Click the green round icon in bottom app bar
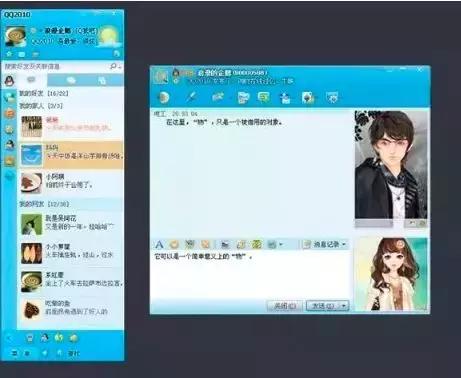The image size is (461, 378). (59, 338)
